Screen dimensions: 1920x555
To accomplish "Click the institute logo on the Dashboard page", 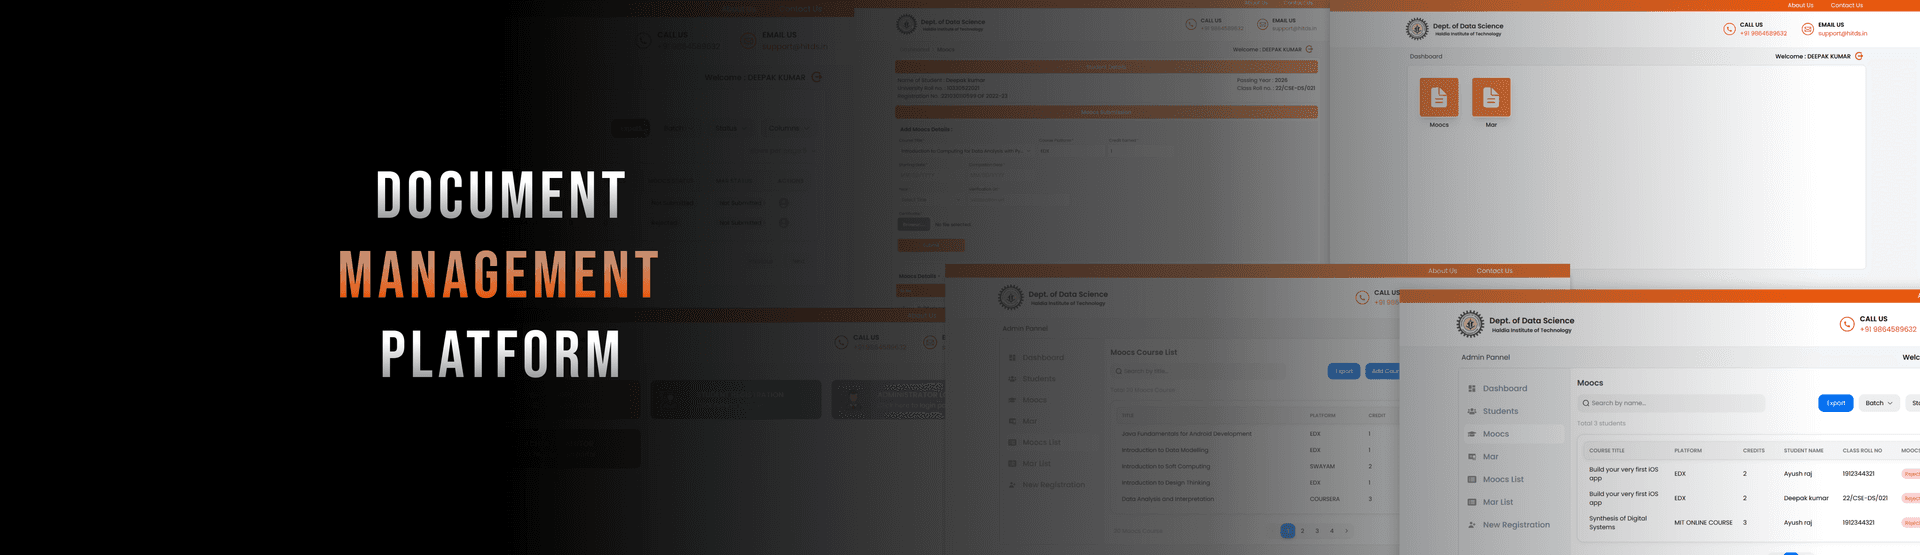I will click(1417, 29).
